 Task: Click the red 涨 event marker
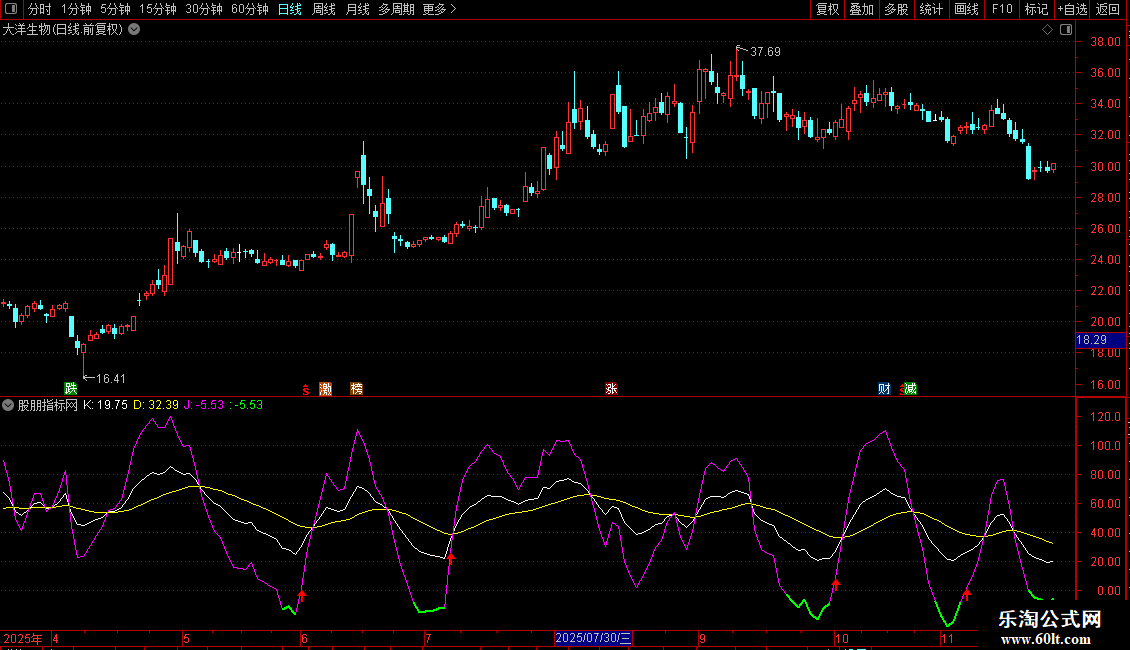[611, 388]
